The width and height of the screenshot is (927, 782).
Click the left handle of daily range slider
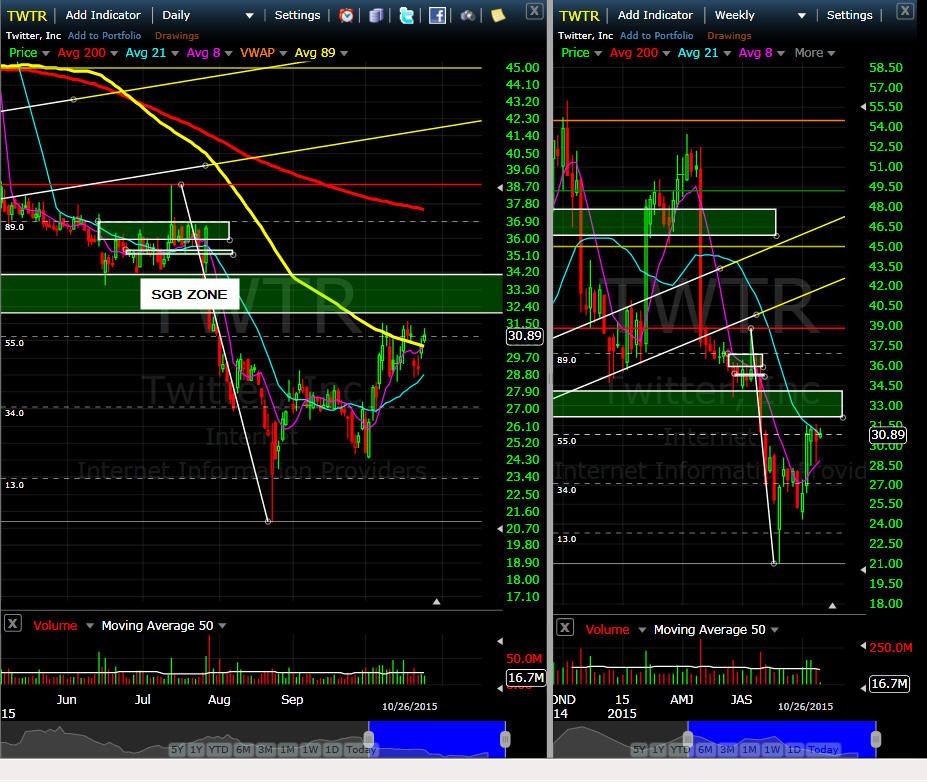[368, 739]
